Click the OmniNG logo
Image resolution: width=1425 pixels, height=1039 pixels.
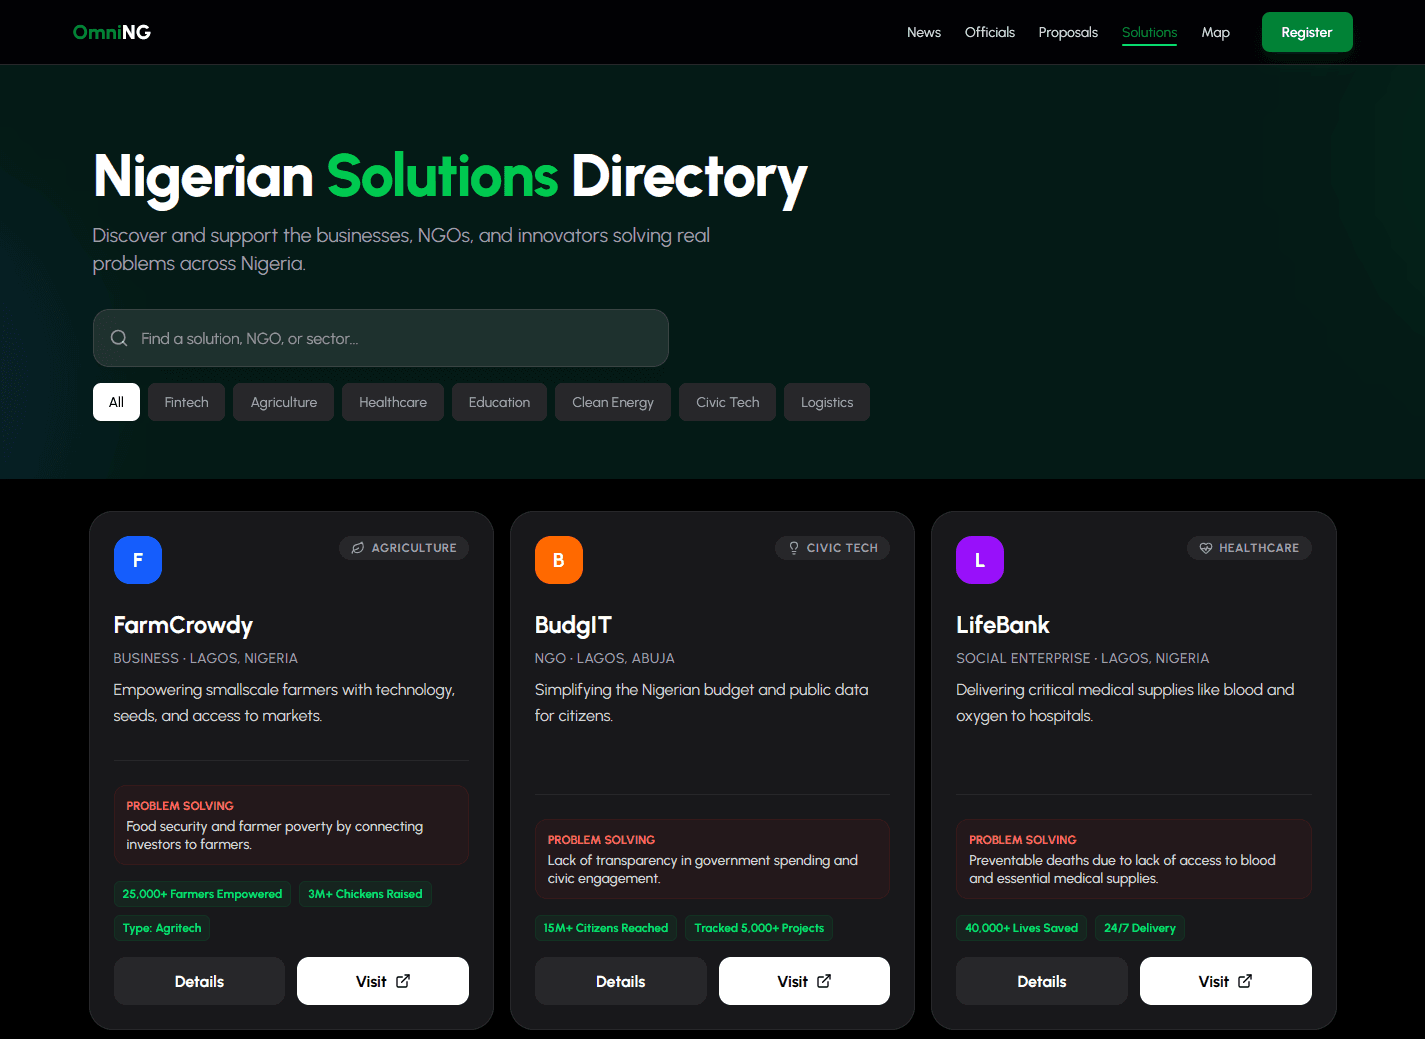pos(112,32)
